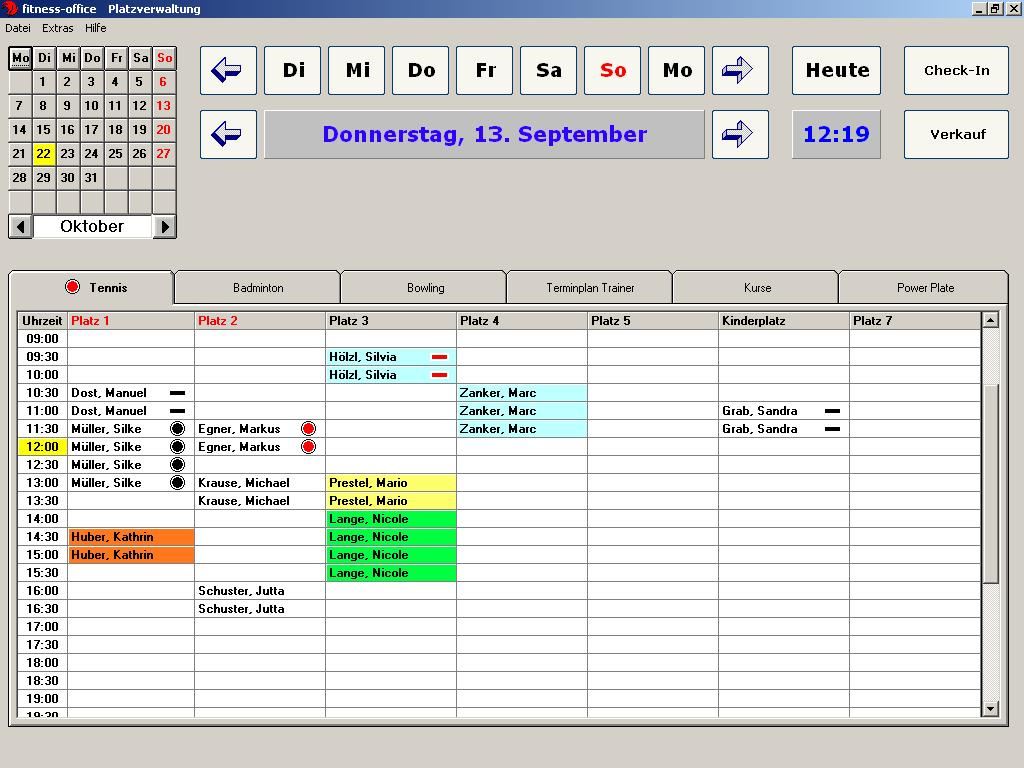The height and width of the screenshot is (768, 1024).
Task: Click the Platz 7 column header
Action: pos(914,321)
